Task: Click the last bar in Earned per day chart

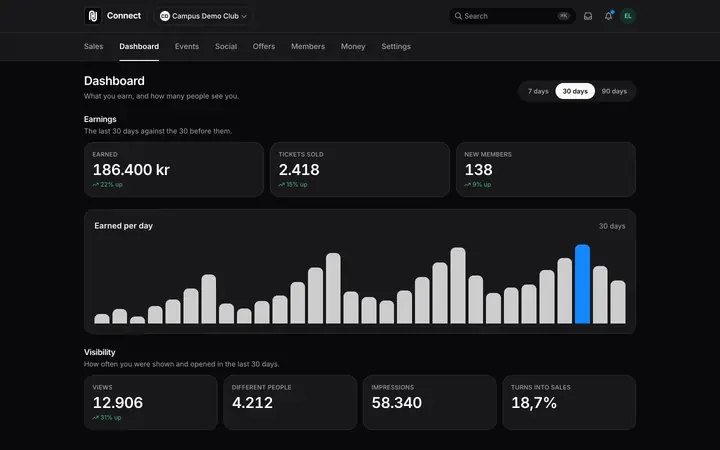Action: [618, 302]
